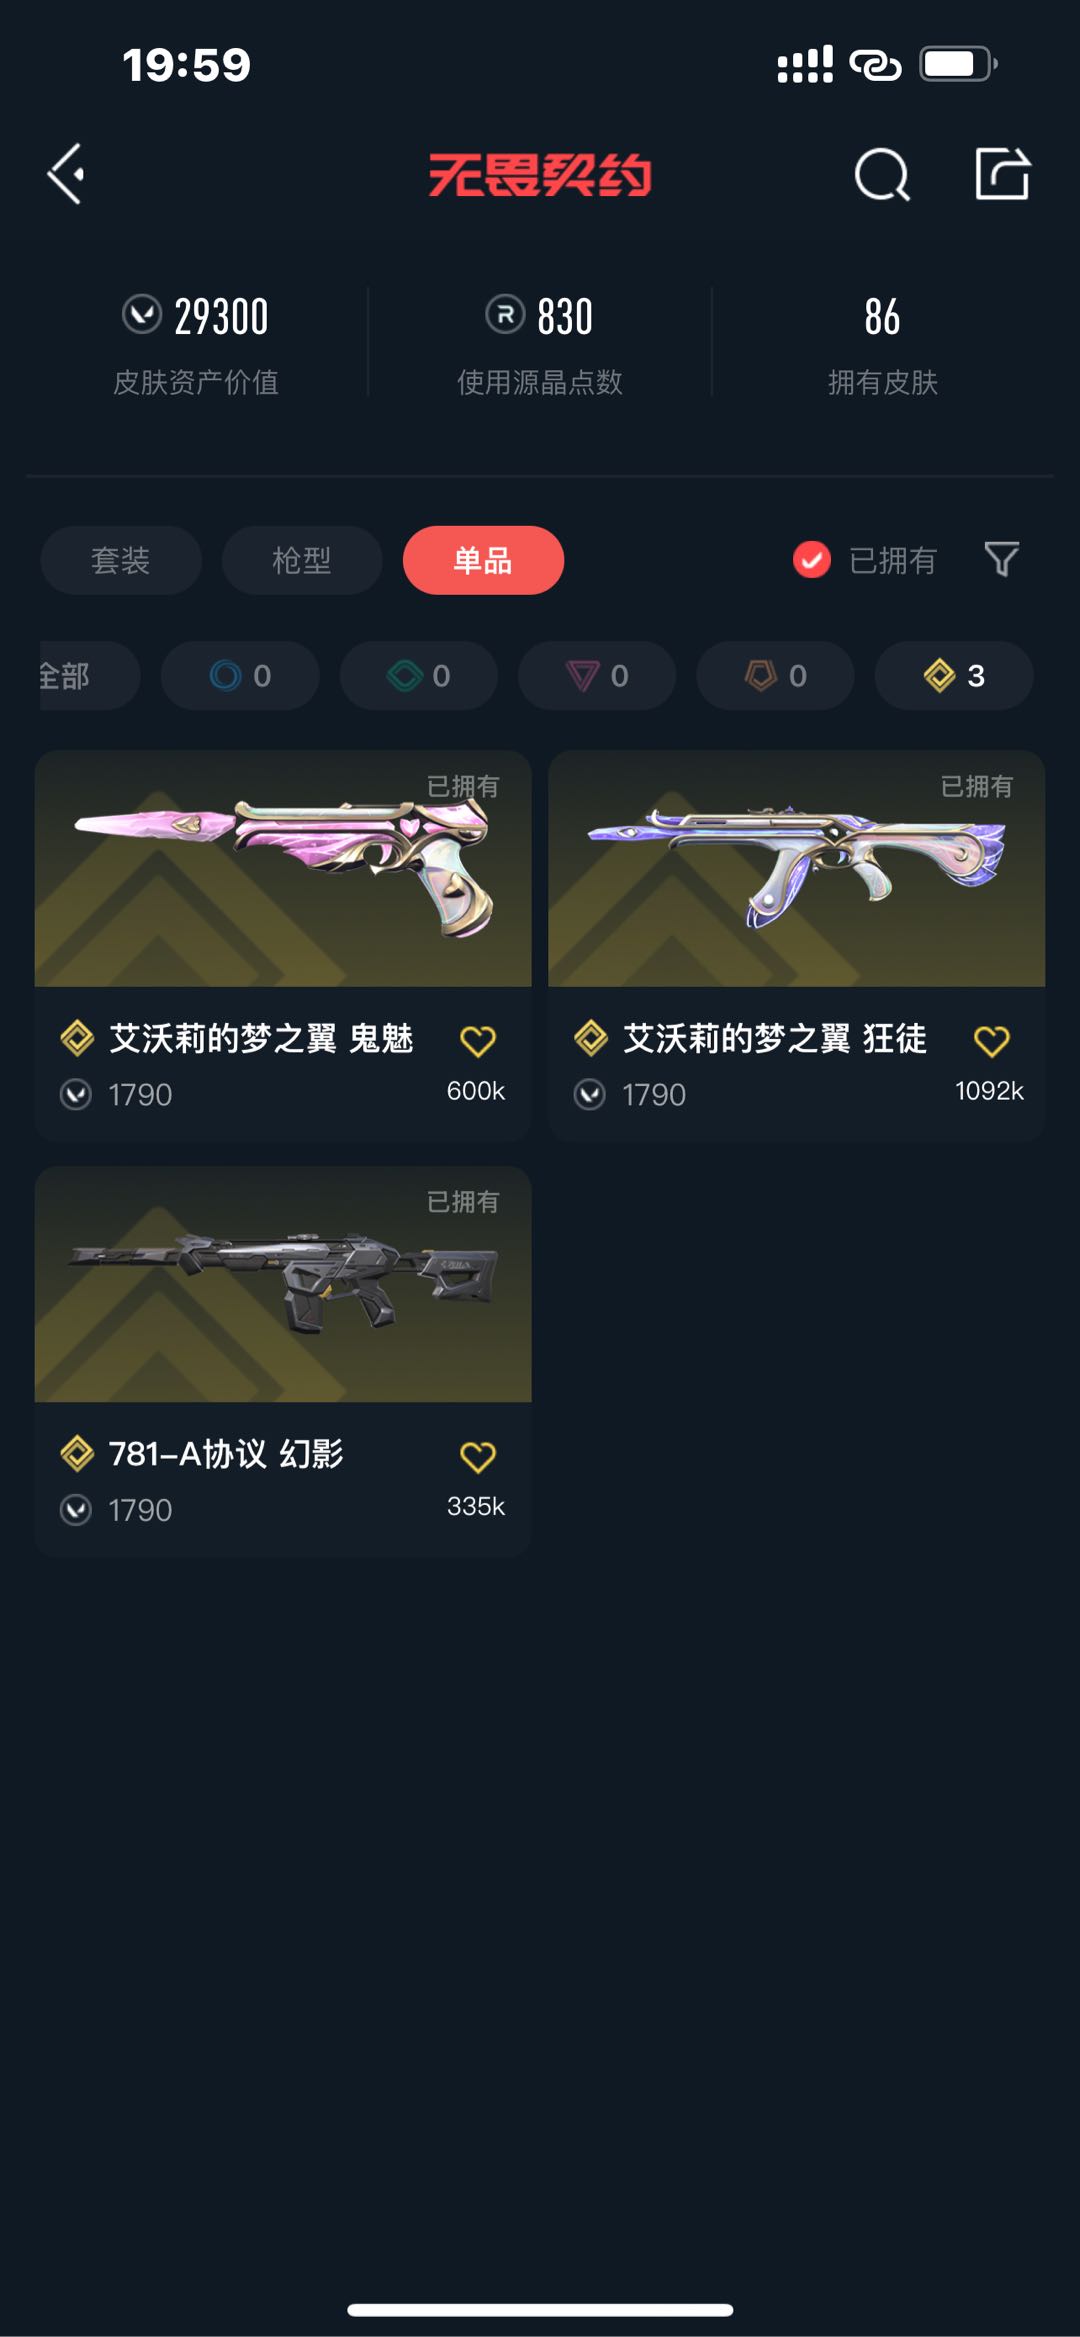Screen dimensions: 1080x2337
Task: Uncheck the 已拥有 owned filter
Action: tap(865, 560)
